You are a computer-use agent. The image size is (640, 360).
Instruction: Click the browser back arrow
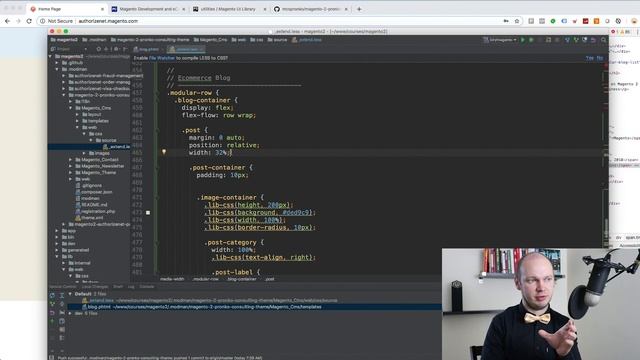[x=7, y=21]
